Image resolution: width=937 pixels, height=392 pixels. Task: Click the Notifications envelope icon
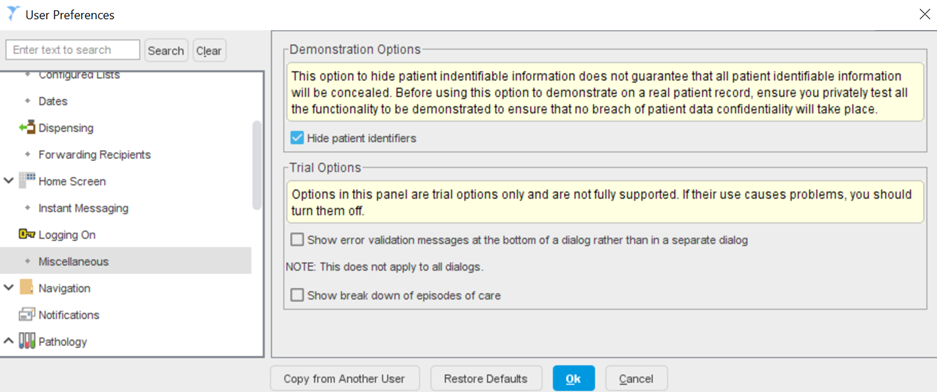pos(27,315)
